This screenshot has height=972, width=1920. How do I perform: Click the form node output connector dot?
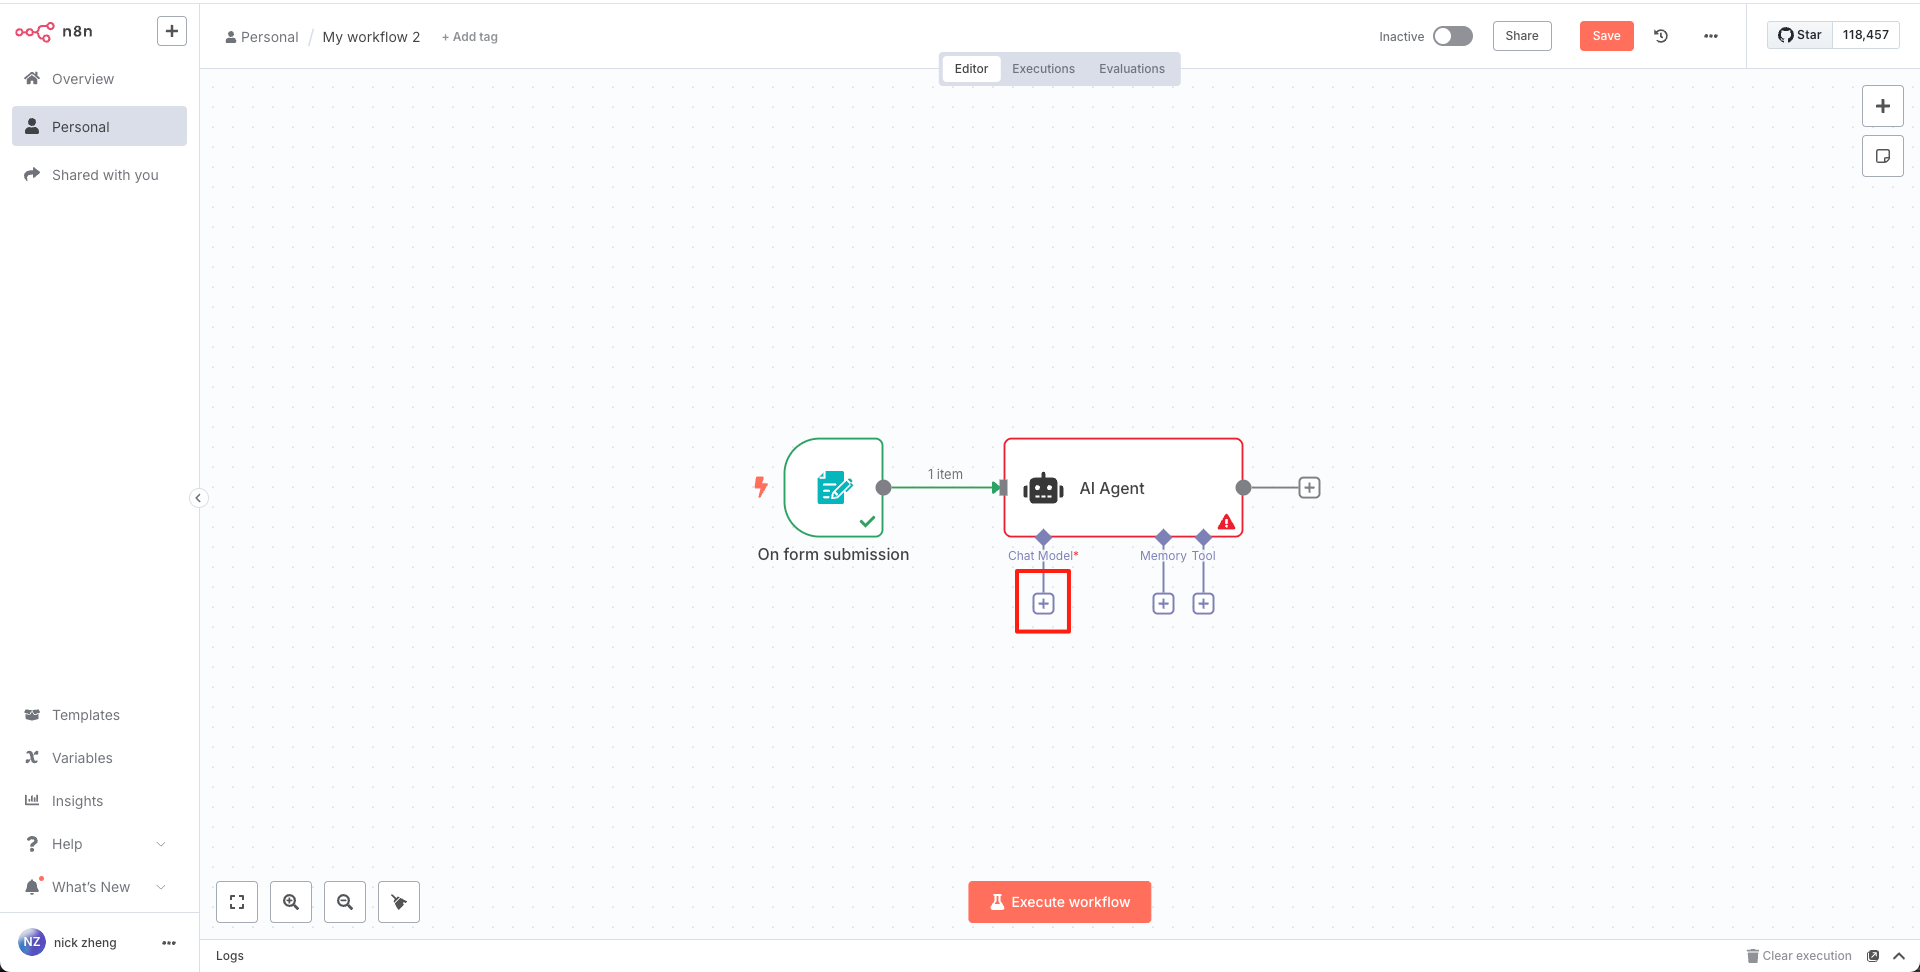pyautogui.click(x=883, y=488)
